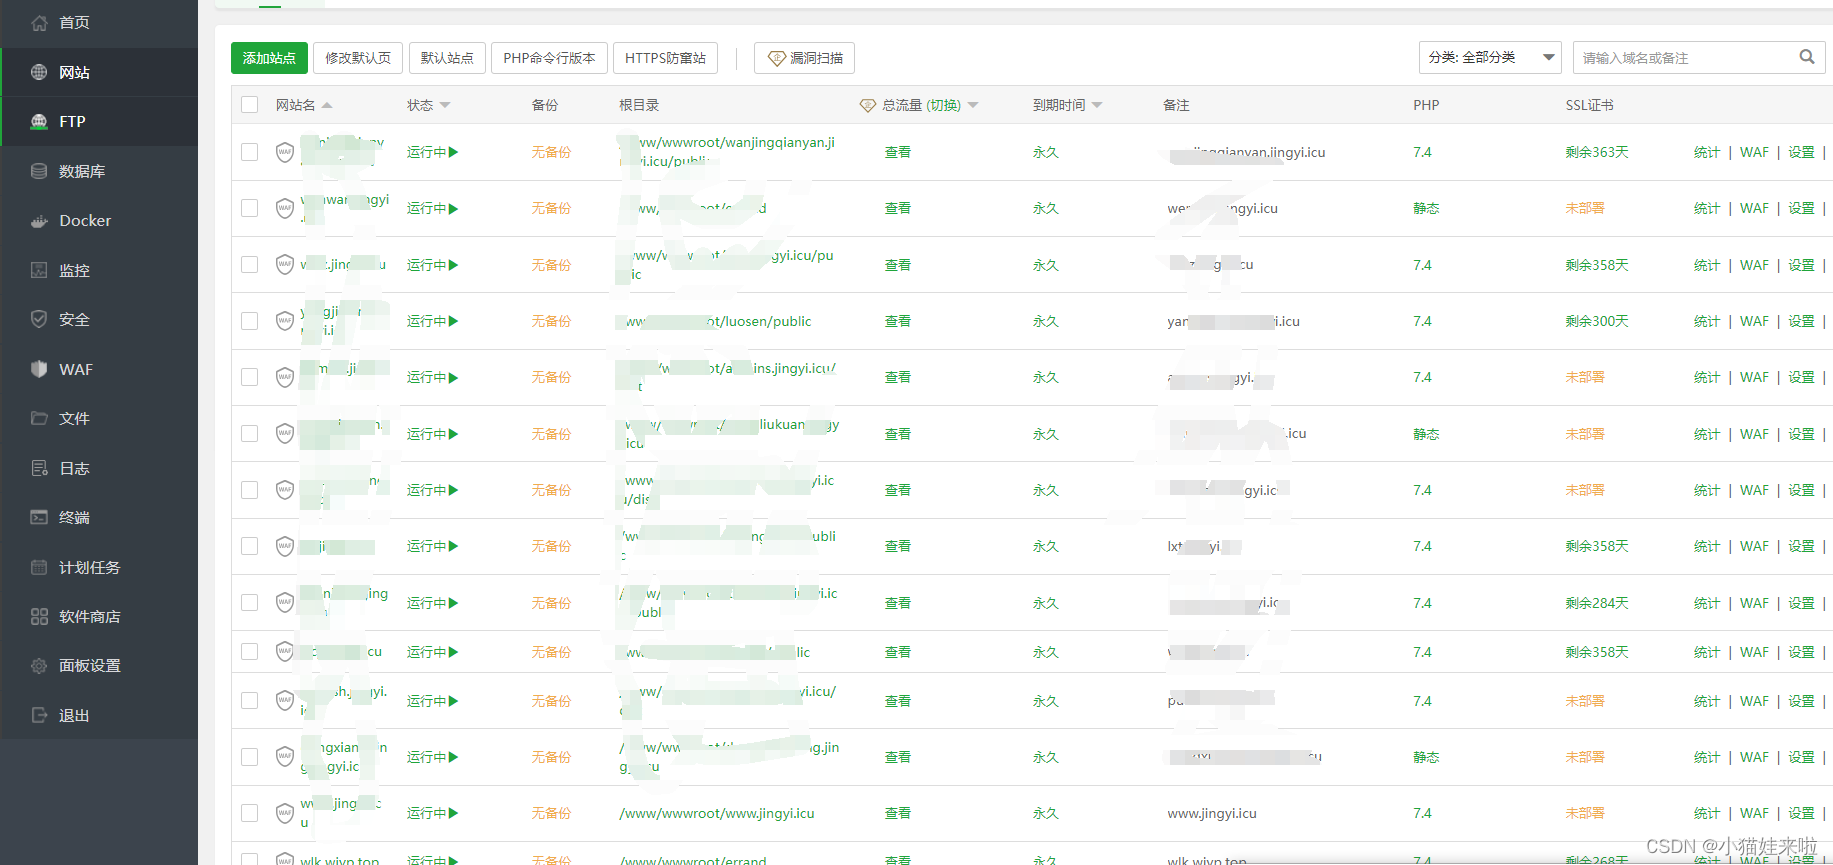Click the 修改默认页 button
The height and width of the screenshot is (865, 1833).
click(x=358, y=58)
